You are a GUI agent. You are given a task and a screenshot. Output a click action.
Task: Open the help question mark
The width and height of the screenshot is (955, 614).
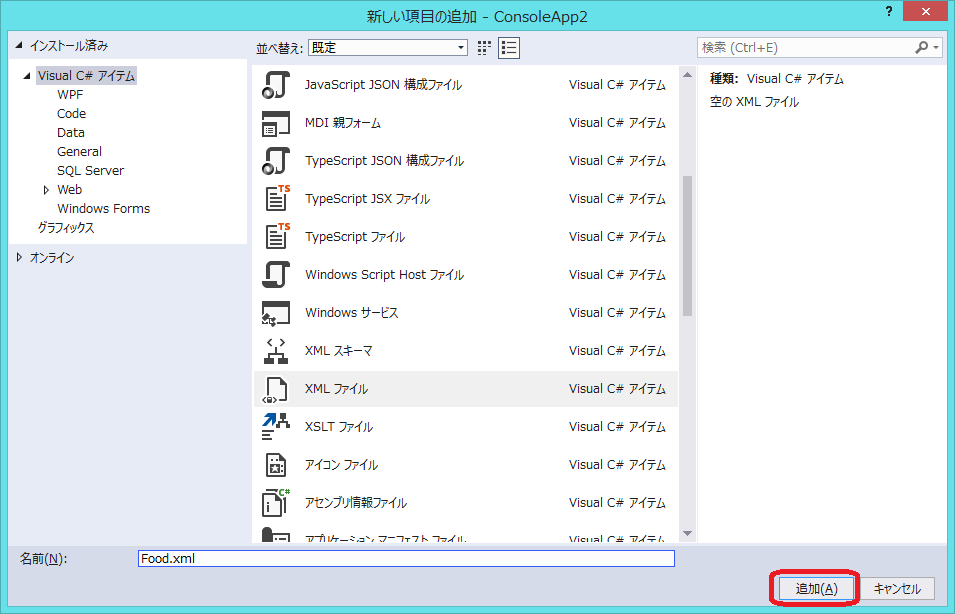[889, 11]
